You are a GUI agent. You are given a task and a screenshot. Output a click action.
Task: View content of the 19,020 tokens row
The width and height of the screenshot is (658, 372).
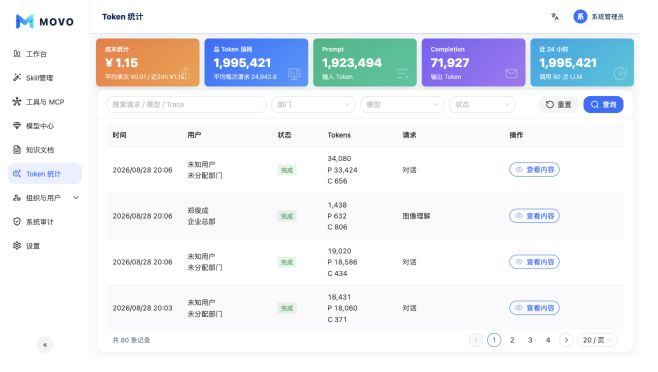click(x=534, y=262)
